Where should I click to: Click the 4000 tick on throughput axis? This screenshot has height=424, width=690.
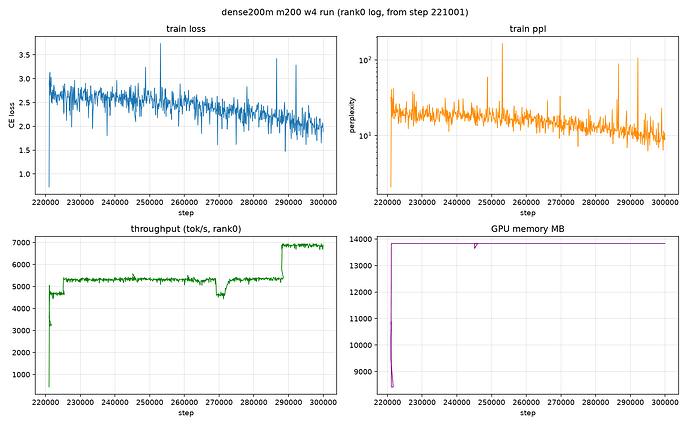click(x=22, y=309)
